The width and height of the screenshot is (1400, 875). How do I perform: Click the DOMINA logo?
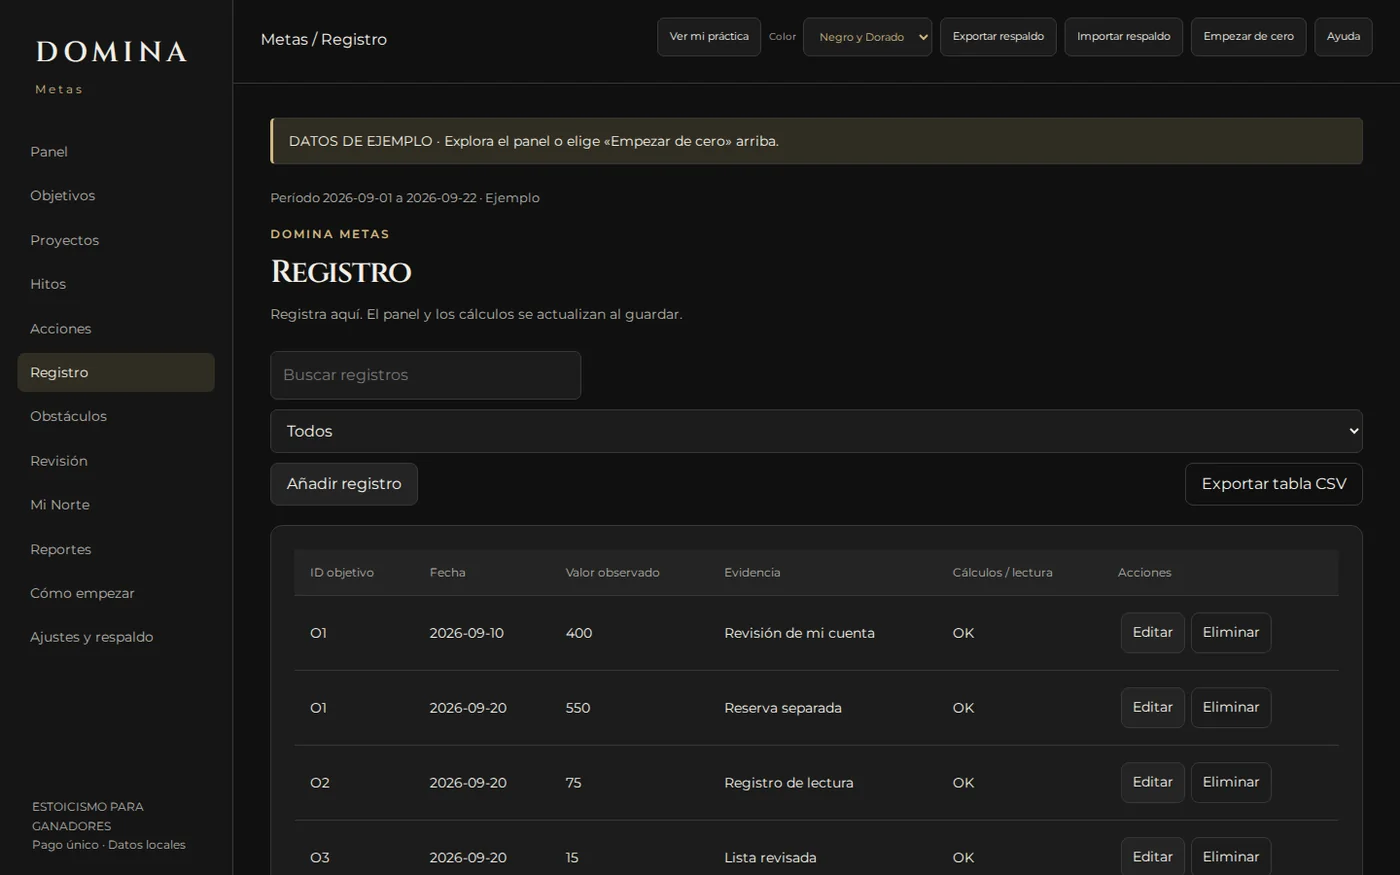(x=111, y=52)
